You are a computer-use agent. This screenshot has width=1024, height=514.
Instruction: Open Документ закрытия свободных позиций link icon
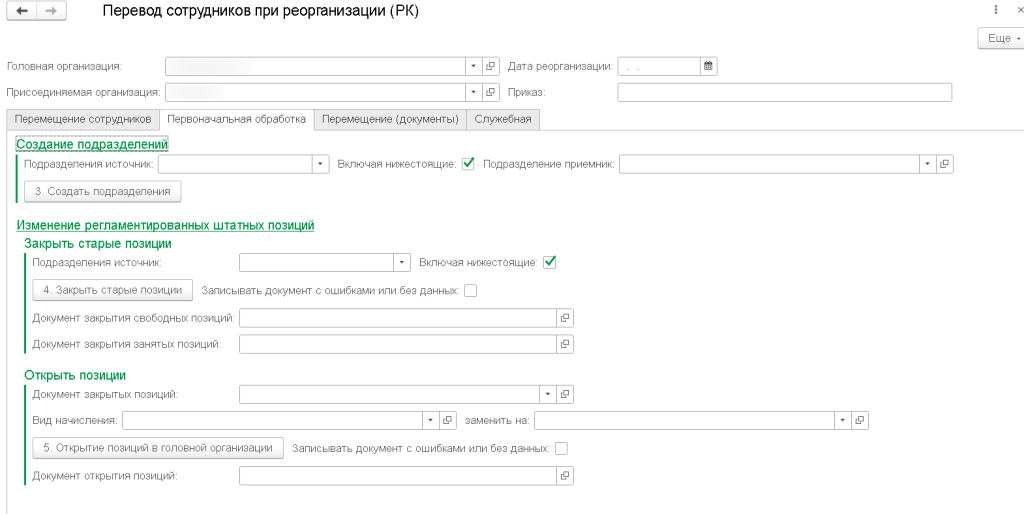coord(564,318)
